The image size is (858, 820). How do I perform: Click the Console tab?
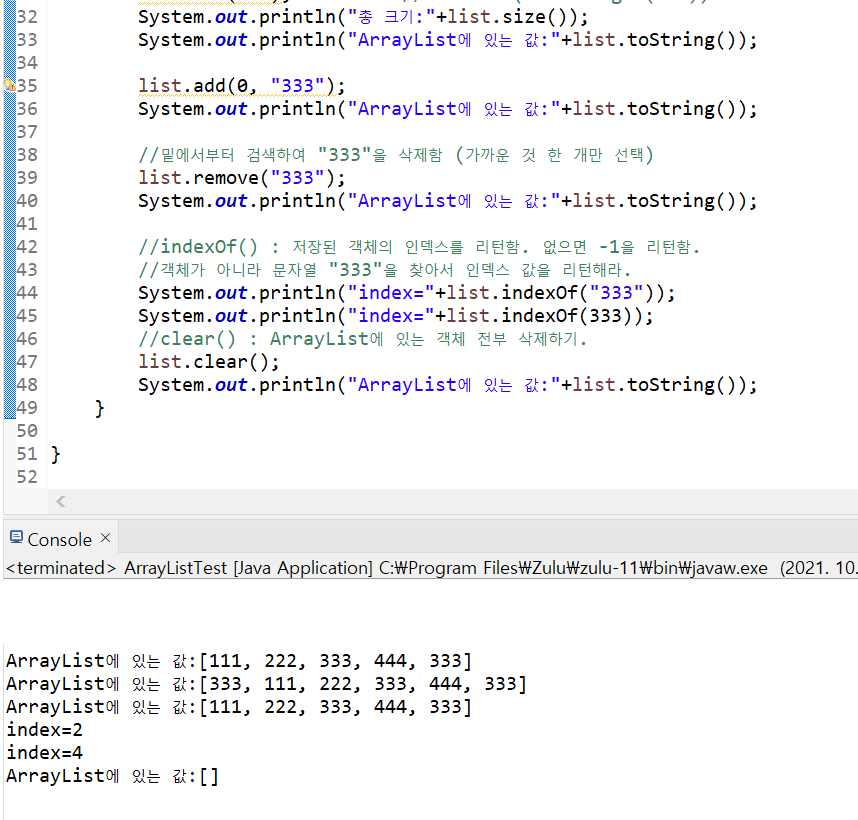point(60,539)
